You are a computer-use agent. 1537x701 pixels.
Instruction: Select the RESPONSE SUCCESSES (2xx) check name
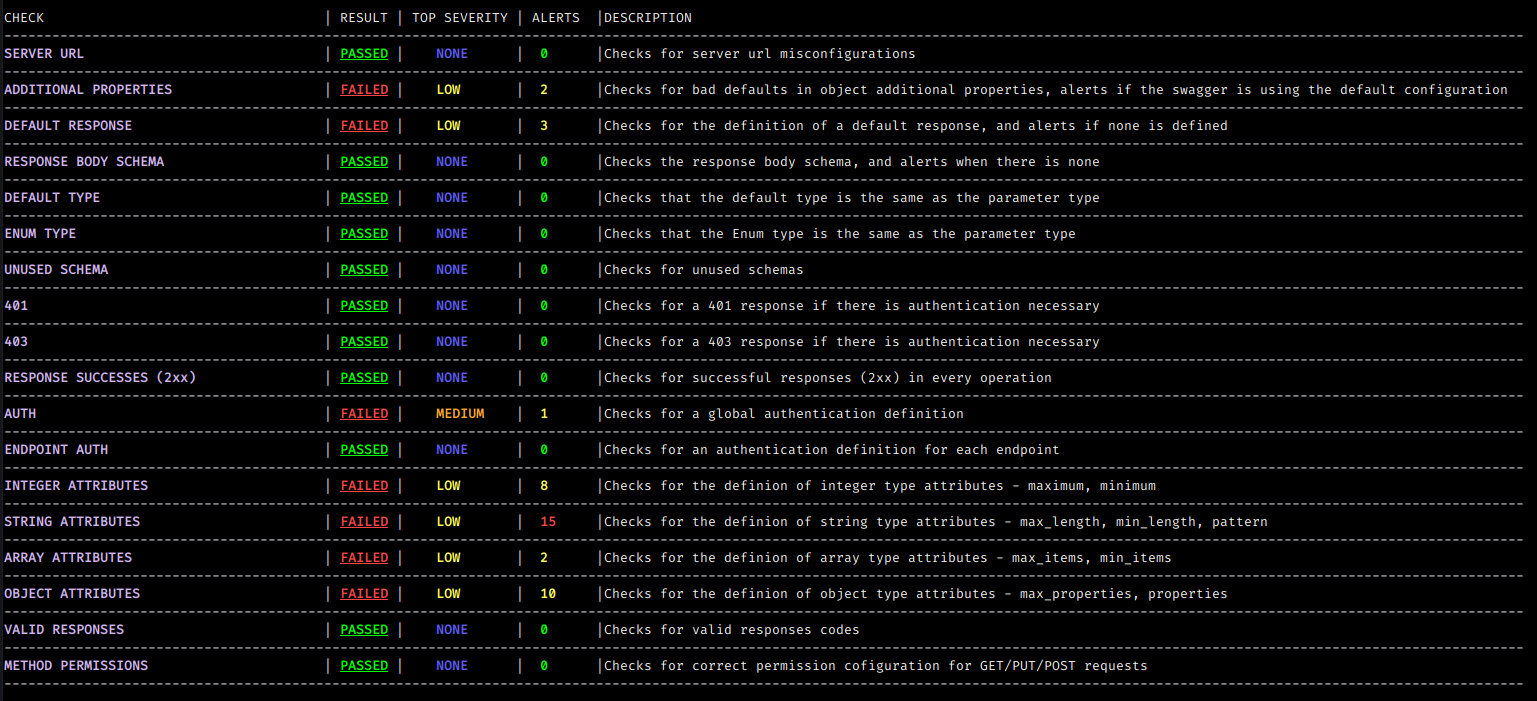coord(100,378)
